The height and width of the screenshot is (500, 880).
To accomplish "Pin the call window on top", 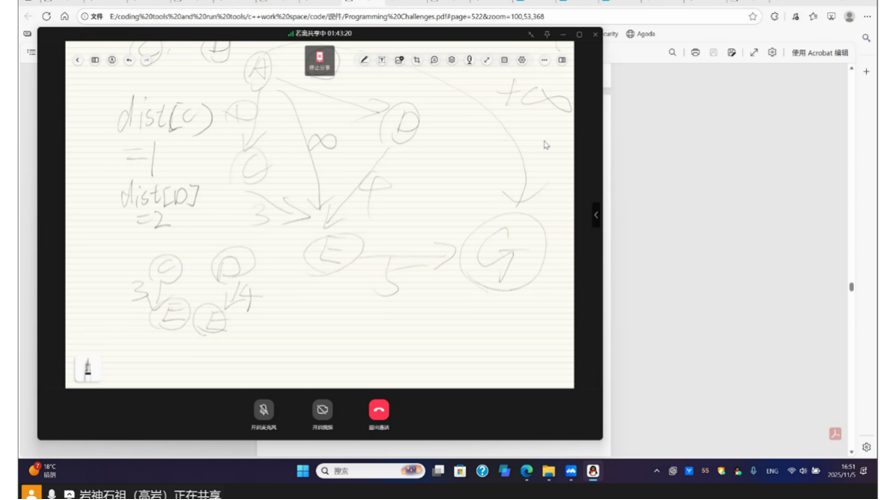I will 546,34.
